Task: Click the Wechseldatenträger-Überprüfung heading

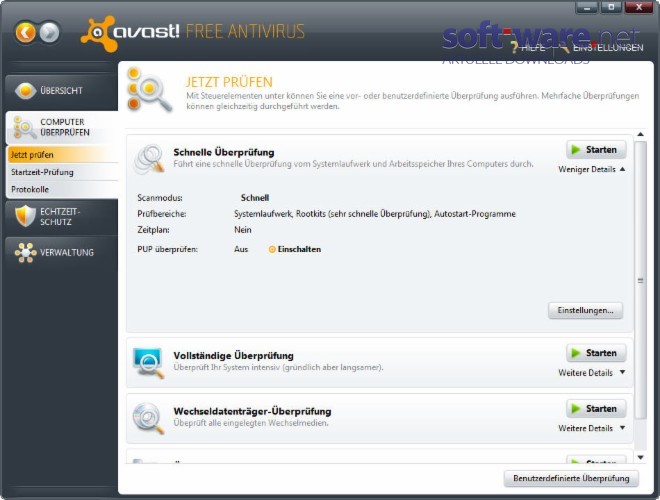Action: [252, 411]
